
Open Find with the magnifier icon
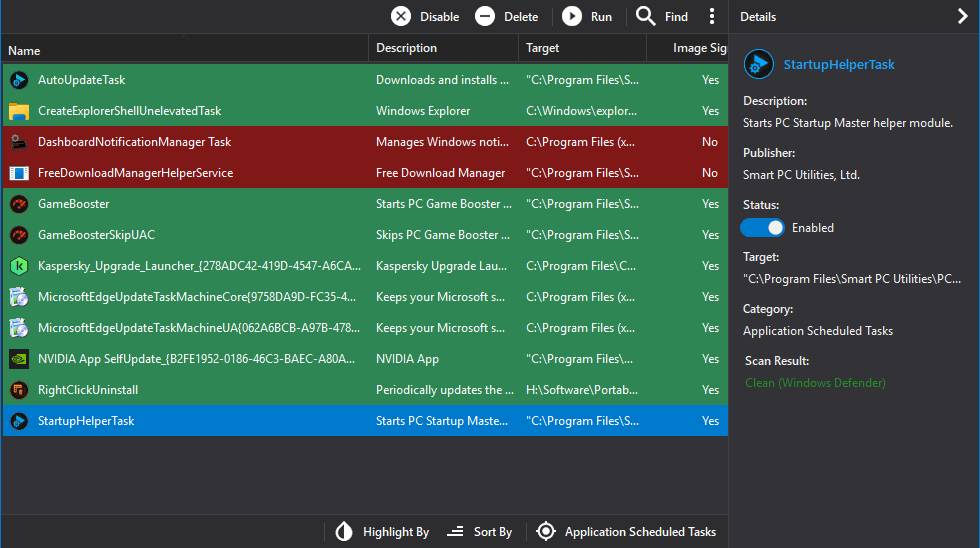pos(646,16)
